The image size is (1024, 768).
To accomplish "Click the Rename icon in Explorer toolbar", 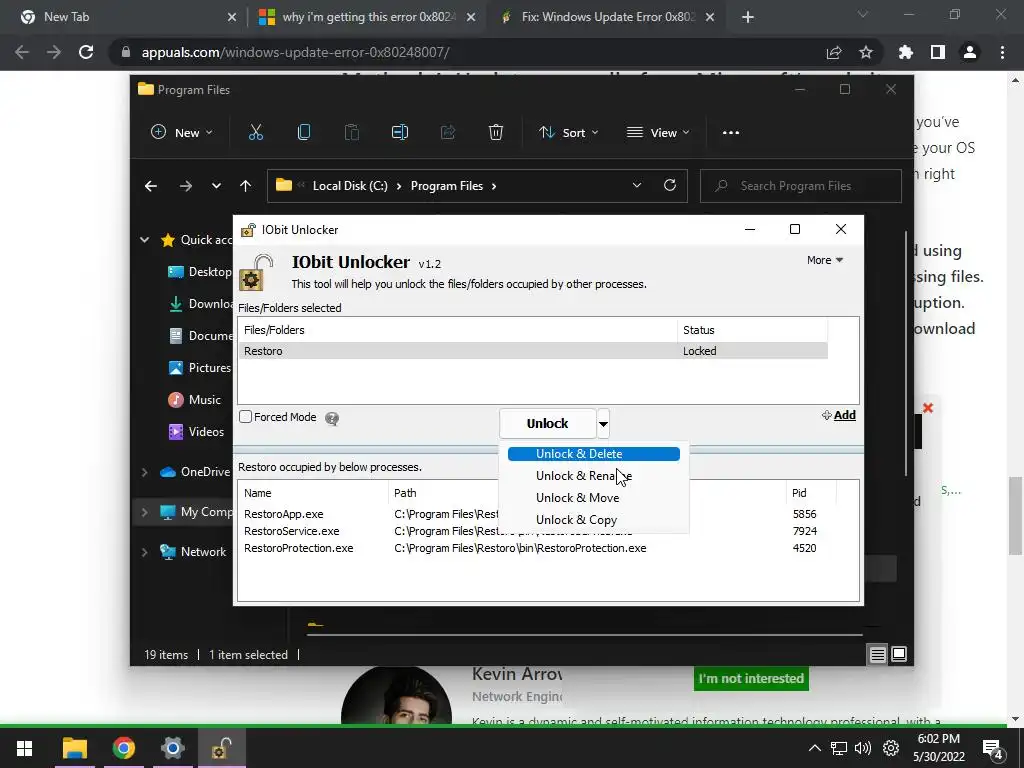I will pos(400,133).
